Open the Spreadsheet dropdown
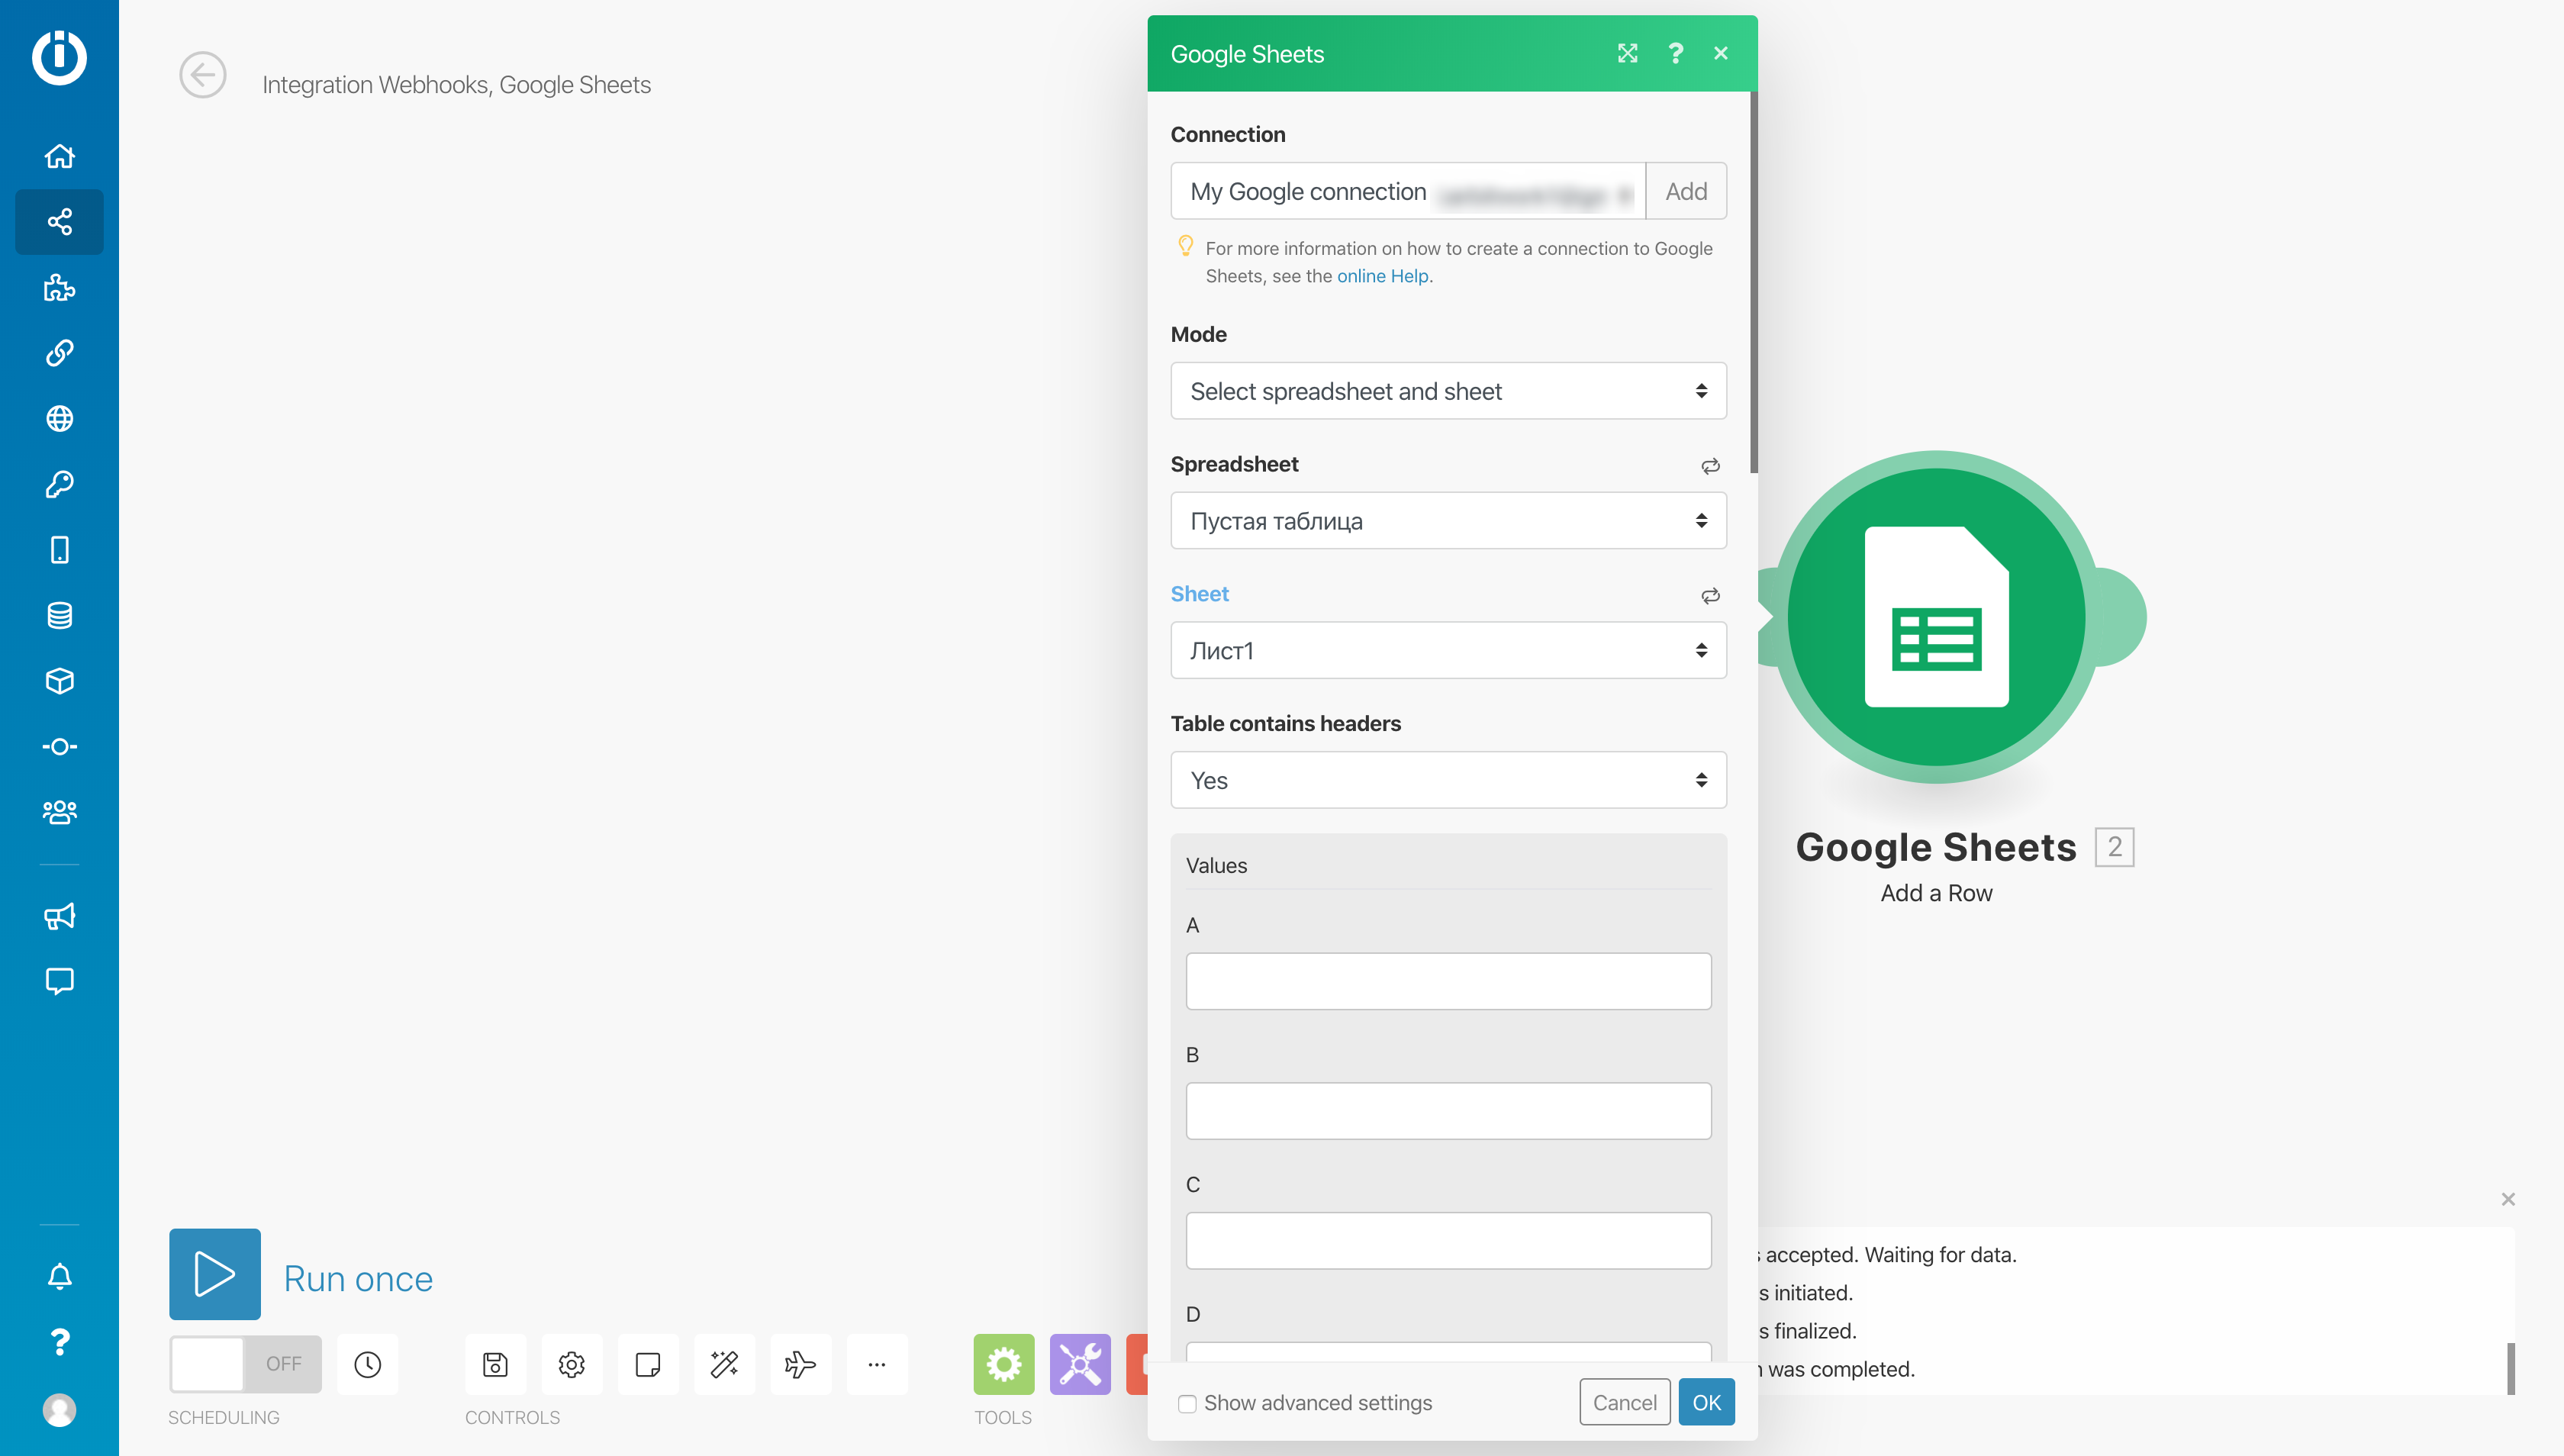Image resolution: width=2564 pixels, height=1456 pixels. point(1448,521)
